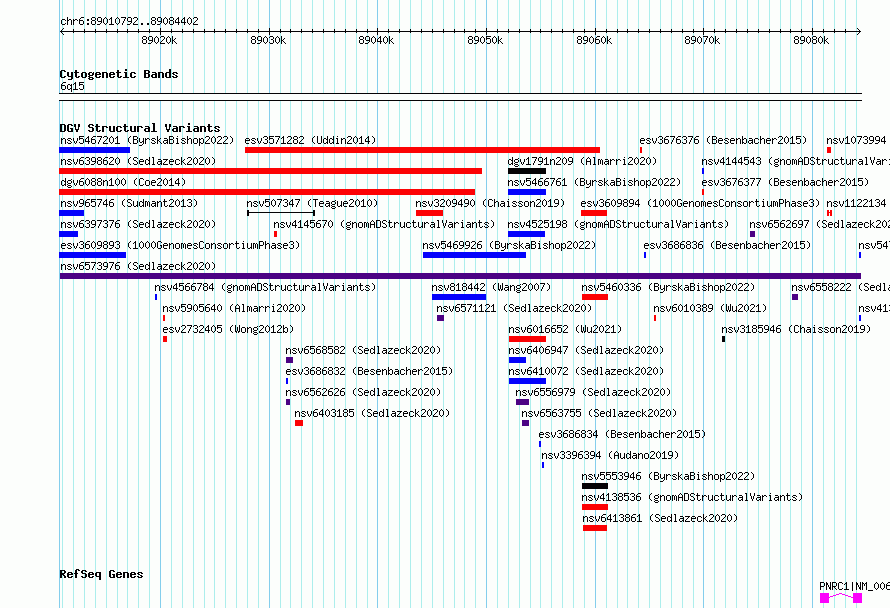Click the blue bar under nsv818442
Screen dimensions: 890x608
459,297
